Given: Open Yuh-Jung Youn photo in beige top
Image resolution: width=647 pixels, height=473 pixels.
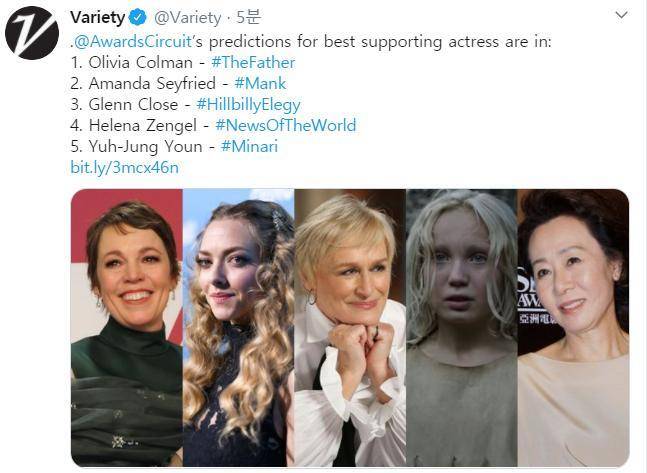Looking at the screenshot, I should (x=574, y=328).
